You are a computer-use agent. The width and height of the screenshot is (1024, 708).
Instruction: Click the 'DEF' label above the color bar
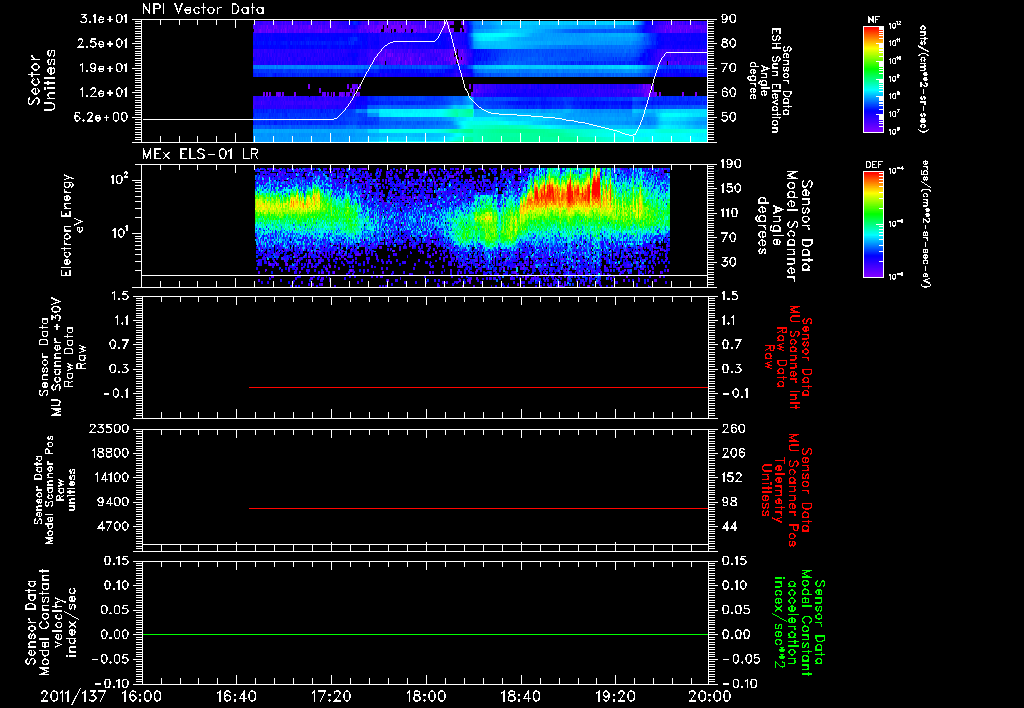pyautogui.click(x=873, y=165)
